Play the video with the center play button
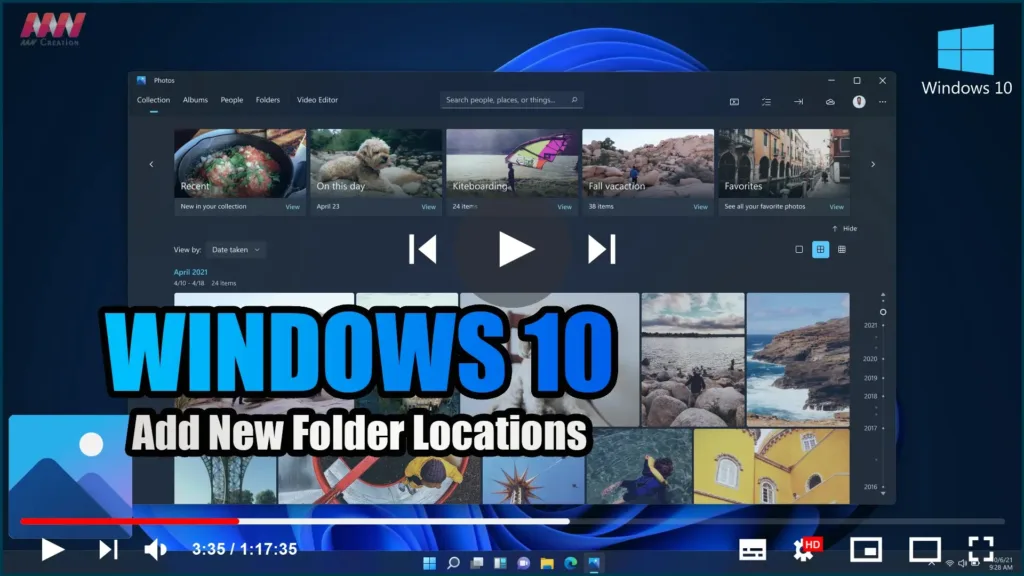Image resolution: width=1024 pixels, height=576 pixels. pos(516,249)
